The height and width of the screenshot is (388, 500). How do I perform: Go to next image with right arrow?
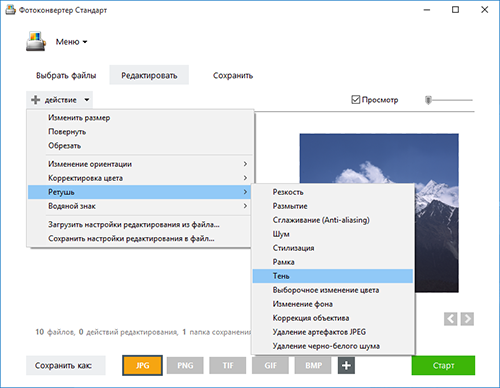(x=467, y=319)
